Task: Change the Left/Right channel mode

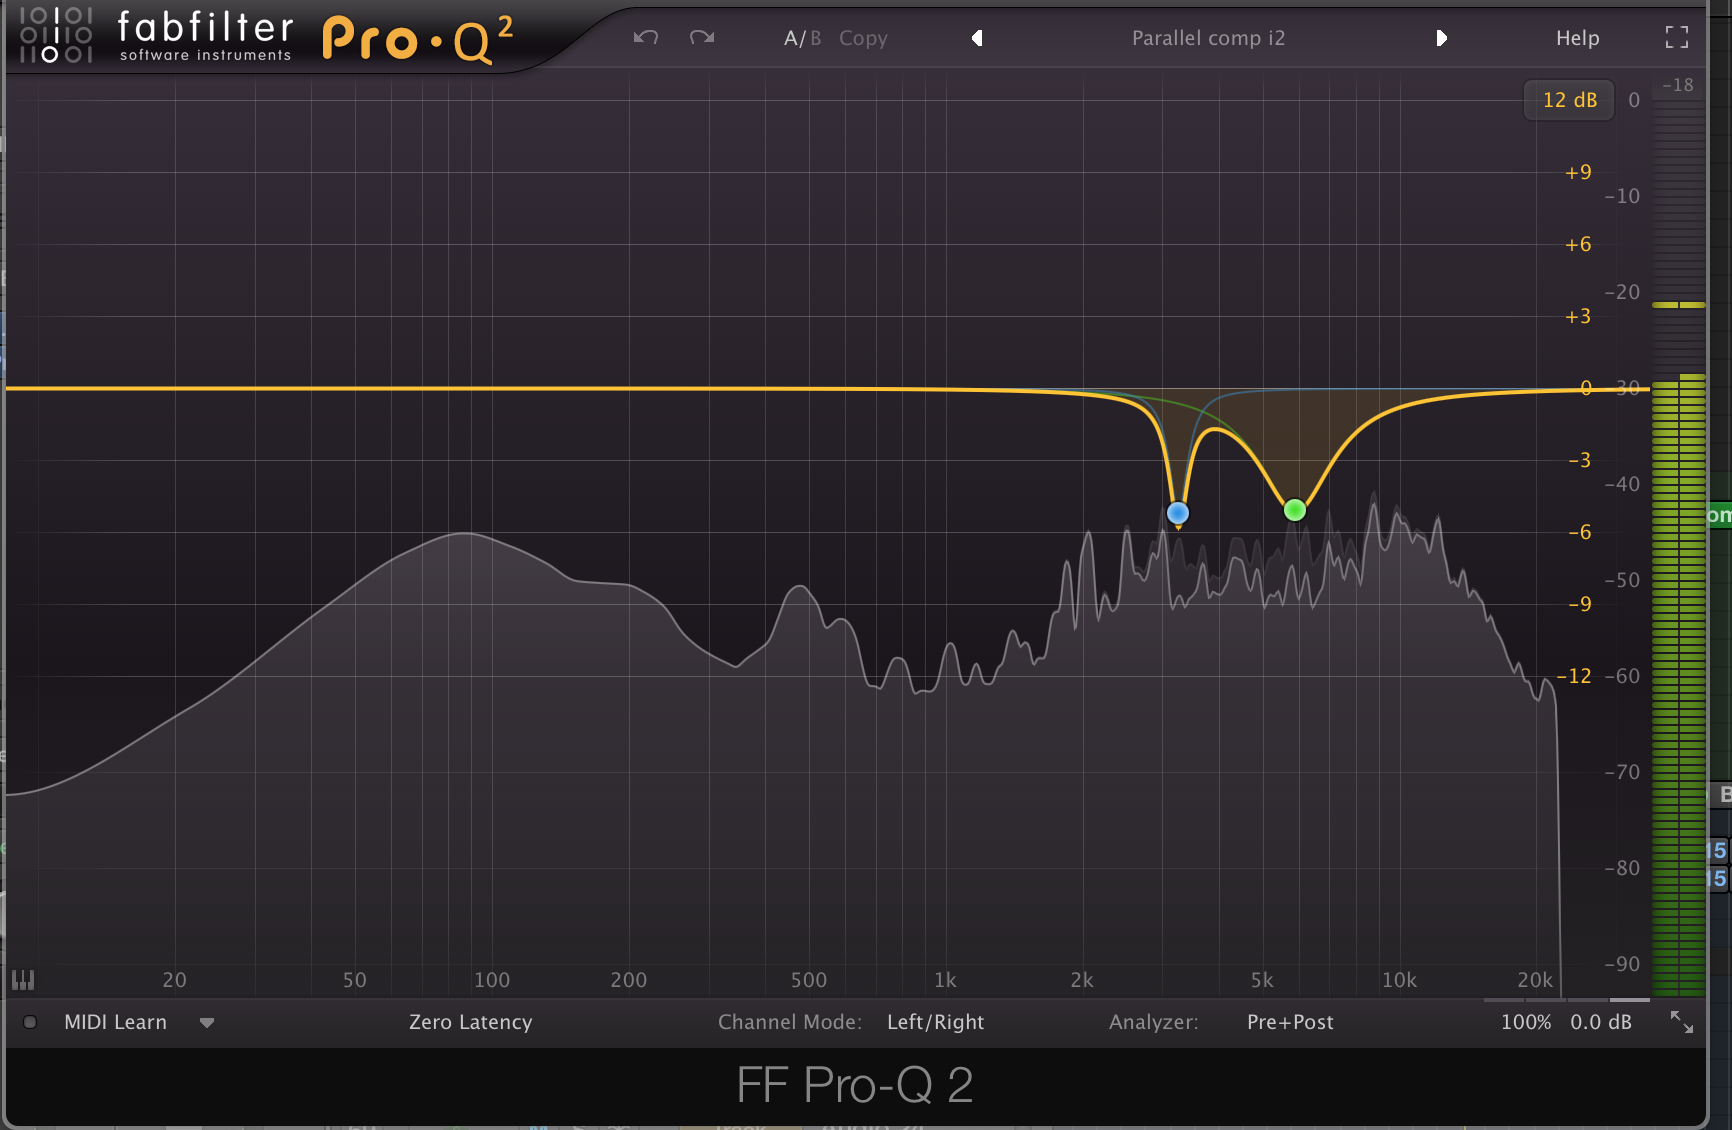Action: tap(935, 1022)
